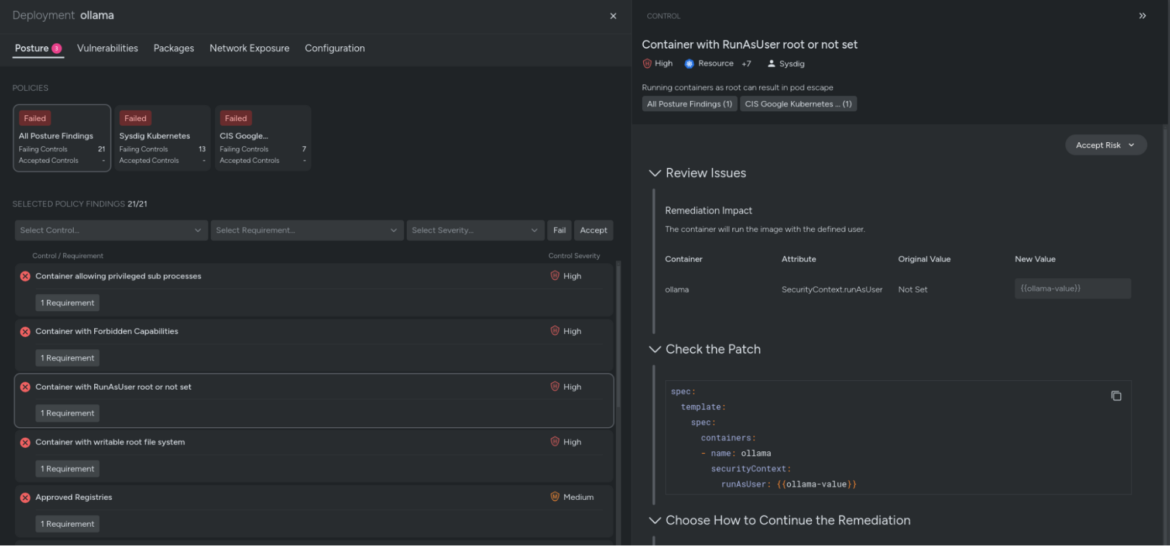Click the Sysdig author person icon

[772, 63]
